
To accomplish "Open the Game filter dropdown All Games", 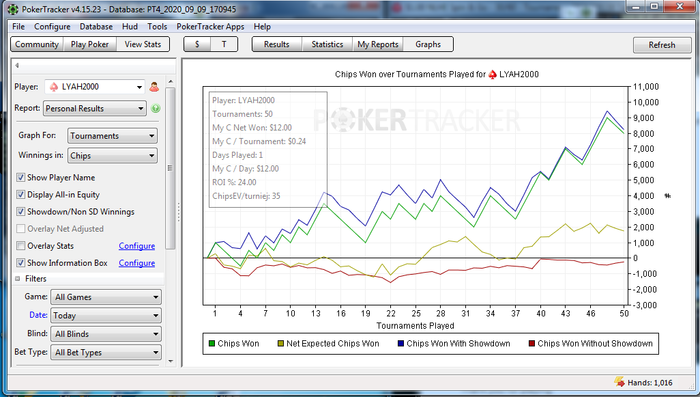I will [106, 297].
